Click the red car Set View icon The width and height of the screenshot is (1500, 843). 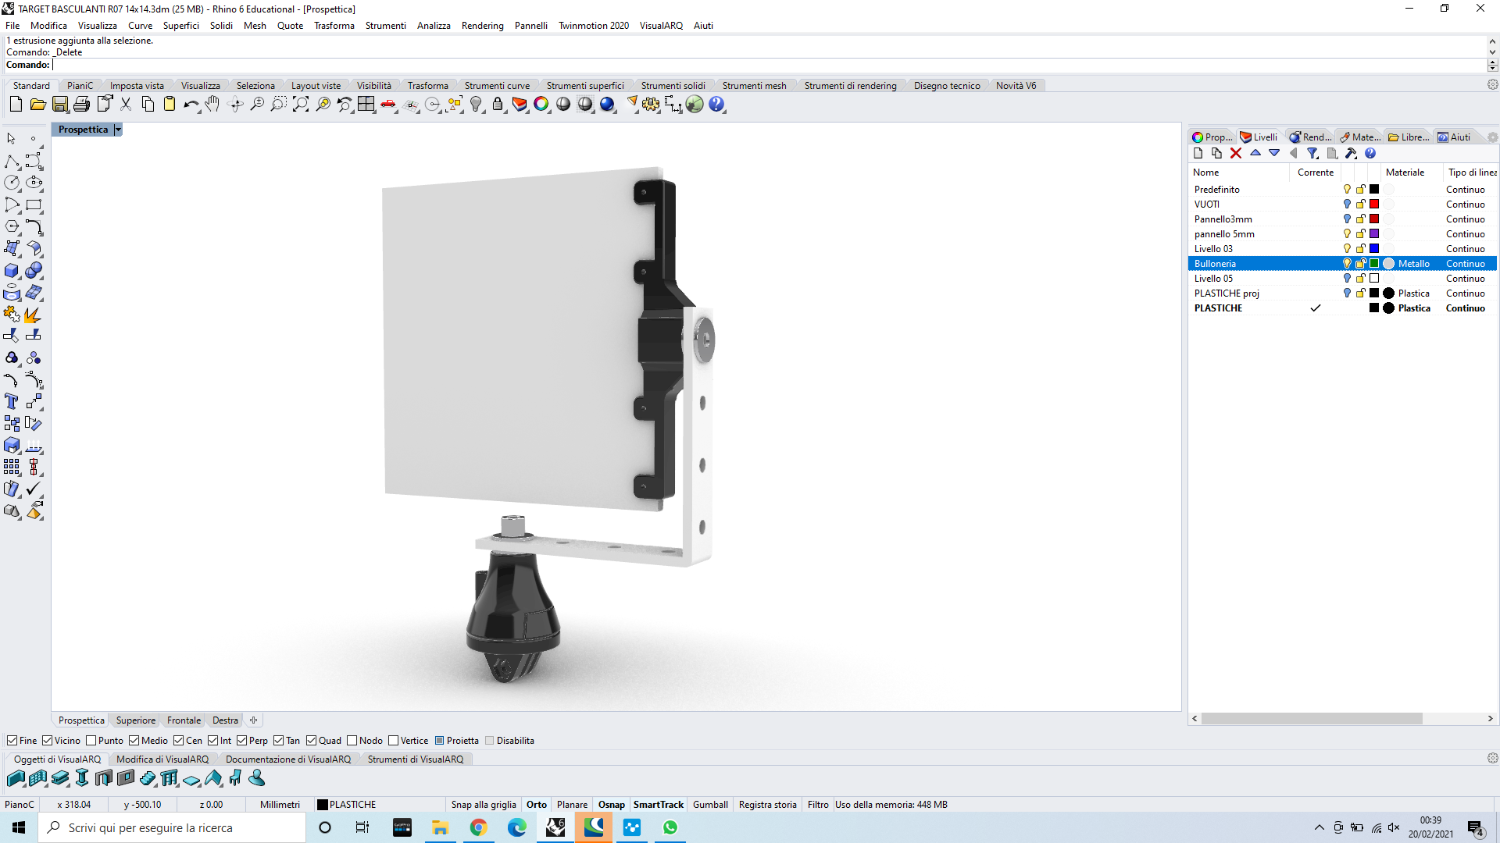(x=389, y=104)
